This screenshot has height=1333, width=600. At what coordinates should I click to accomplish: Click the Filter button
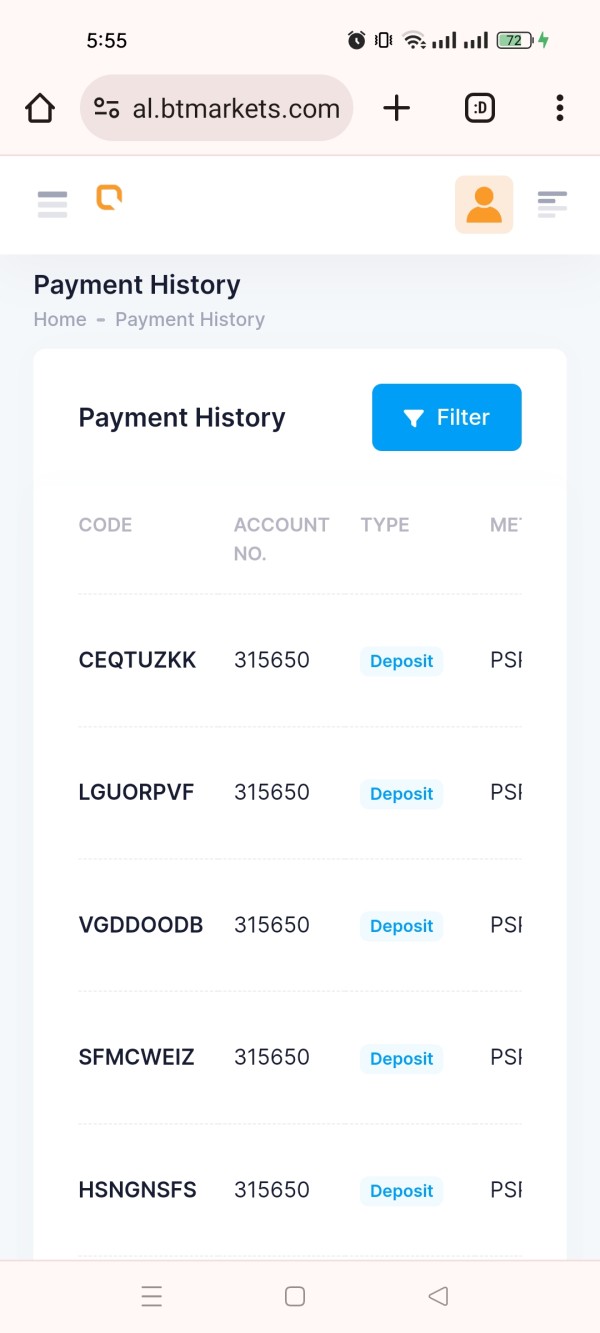click(x=447, y=417)
